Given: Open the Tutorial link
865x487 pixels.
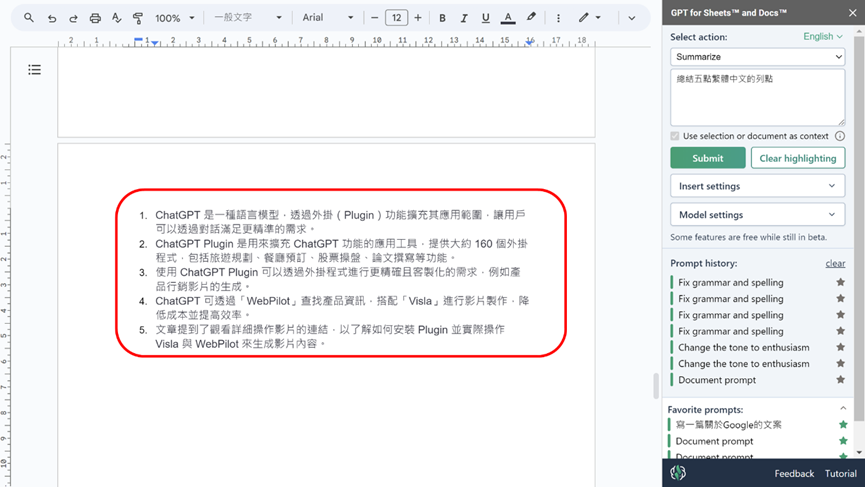Looking at the screenshot, I should tap(841, 474).
